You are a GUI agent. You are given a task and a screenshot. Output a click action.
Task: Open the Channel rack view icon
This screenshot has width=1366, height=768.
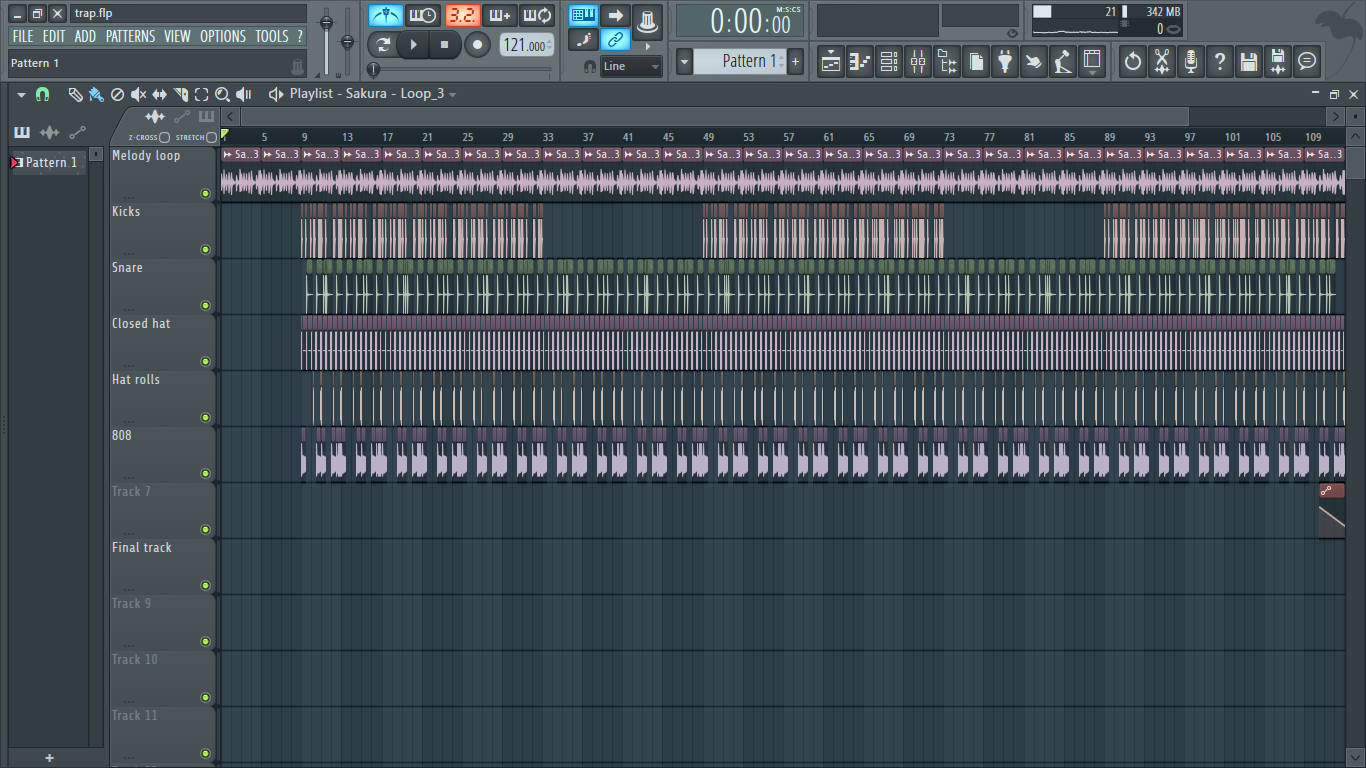(889, 61)
